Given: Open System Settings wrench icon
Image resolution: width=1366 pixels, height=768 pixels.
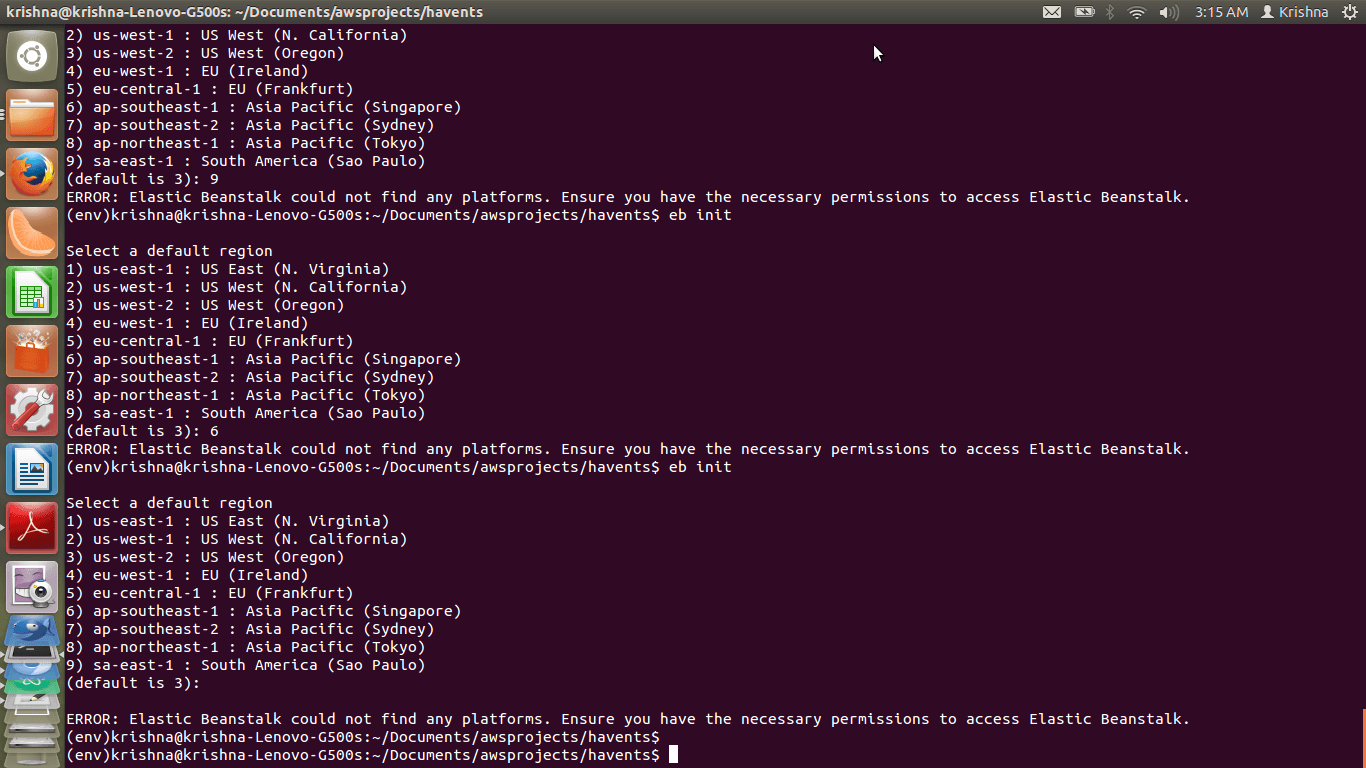Looking at the screenshot, I should tap(32, 410).
